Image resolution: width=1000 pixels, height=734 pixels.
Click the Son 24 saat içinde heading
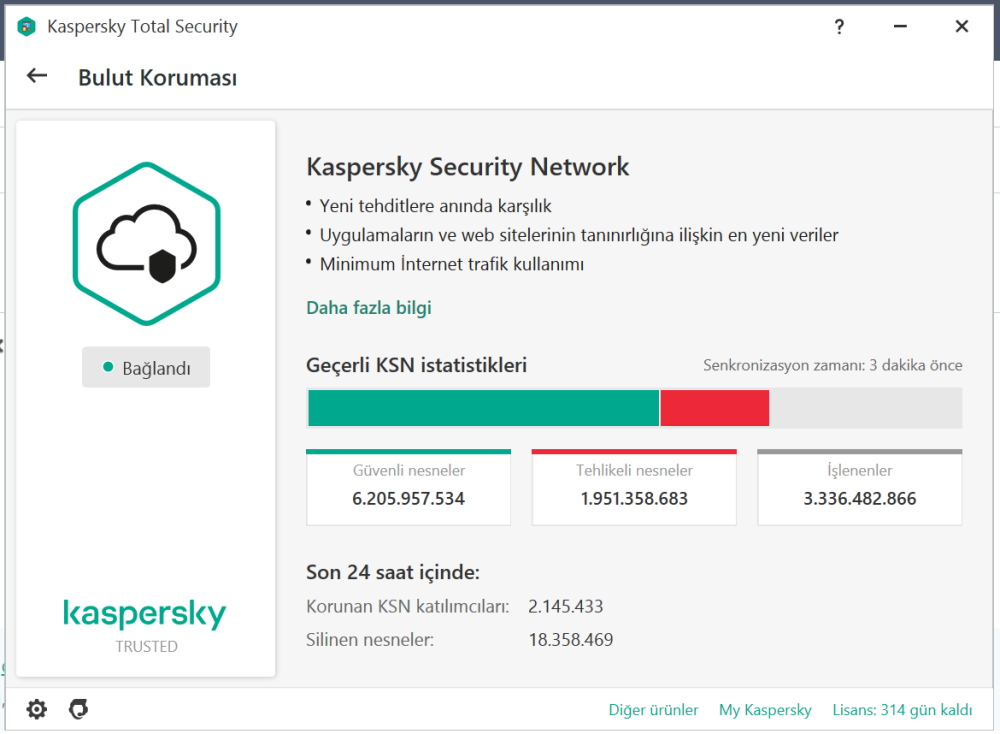tap(393, 572)
